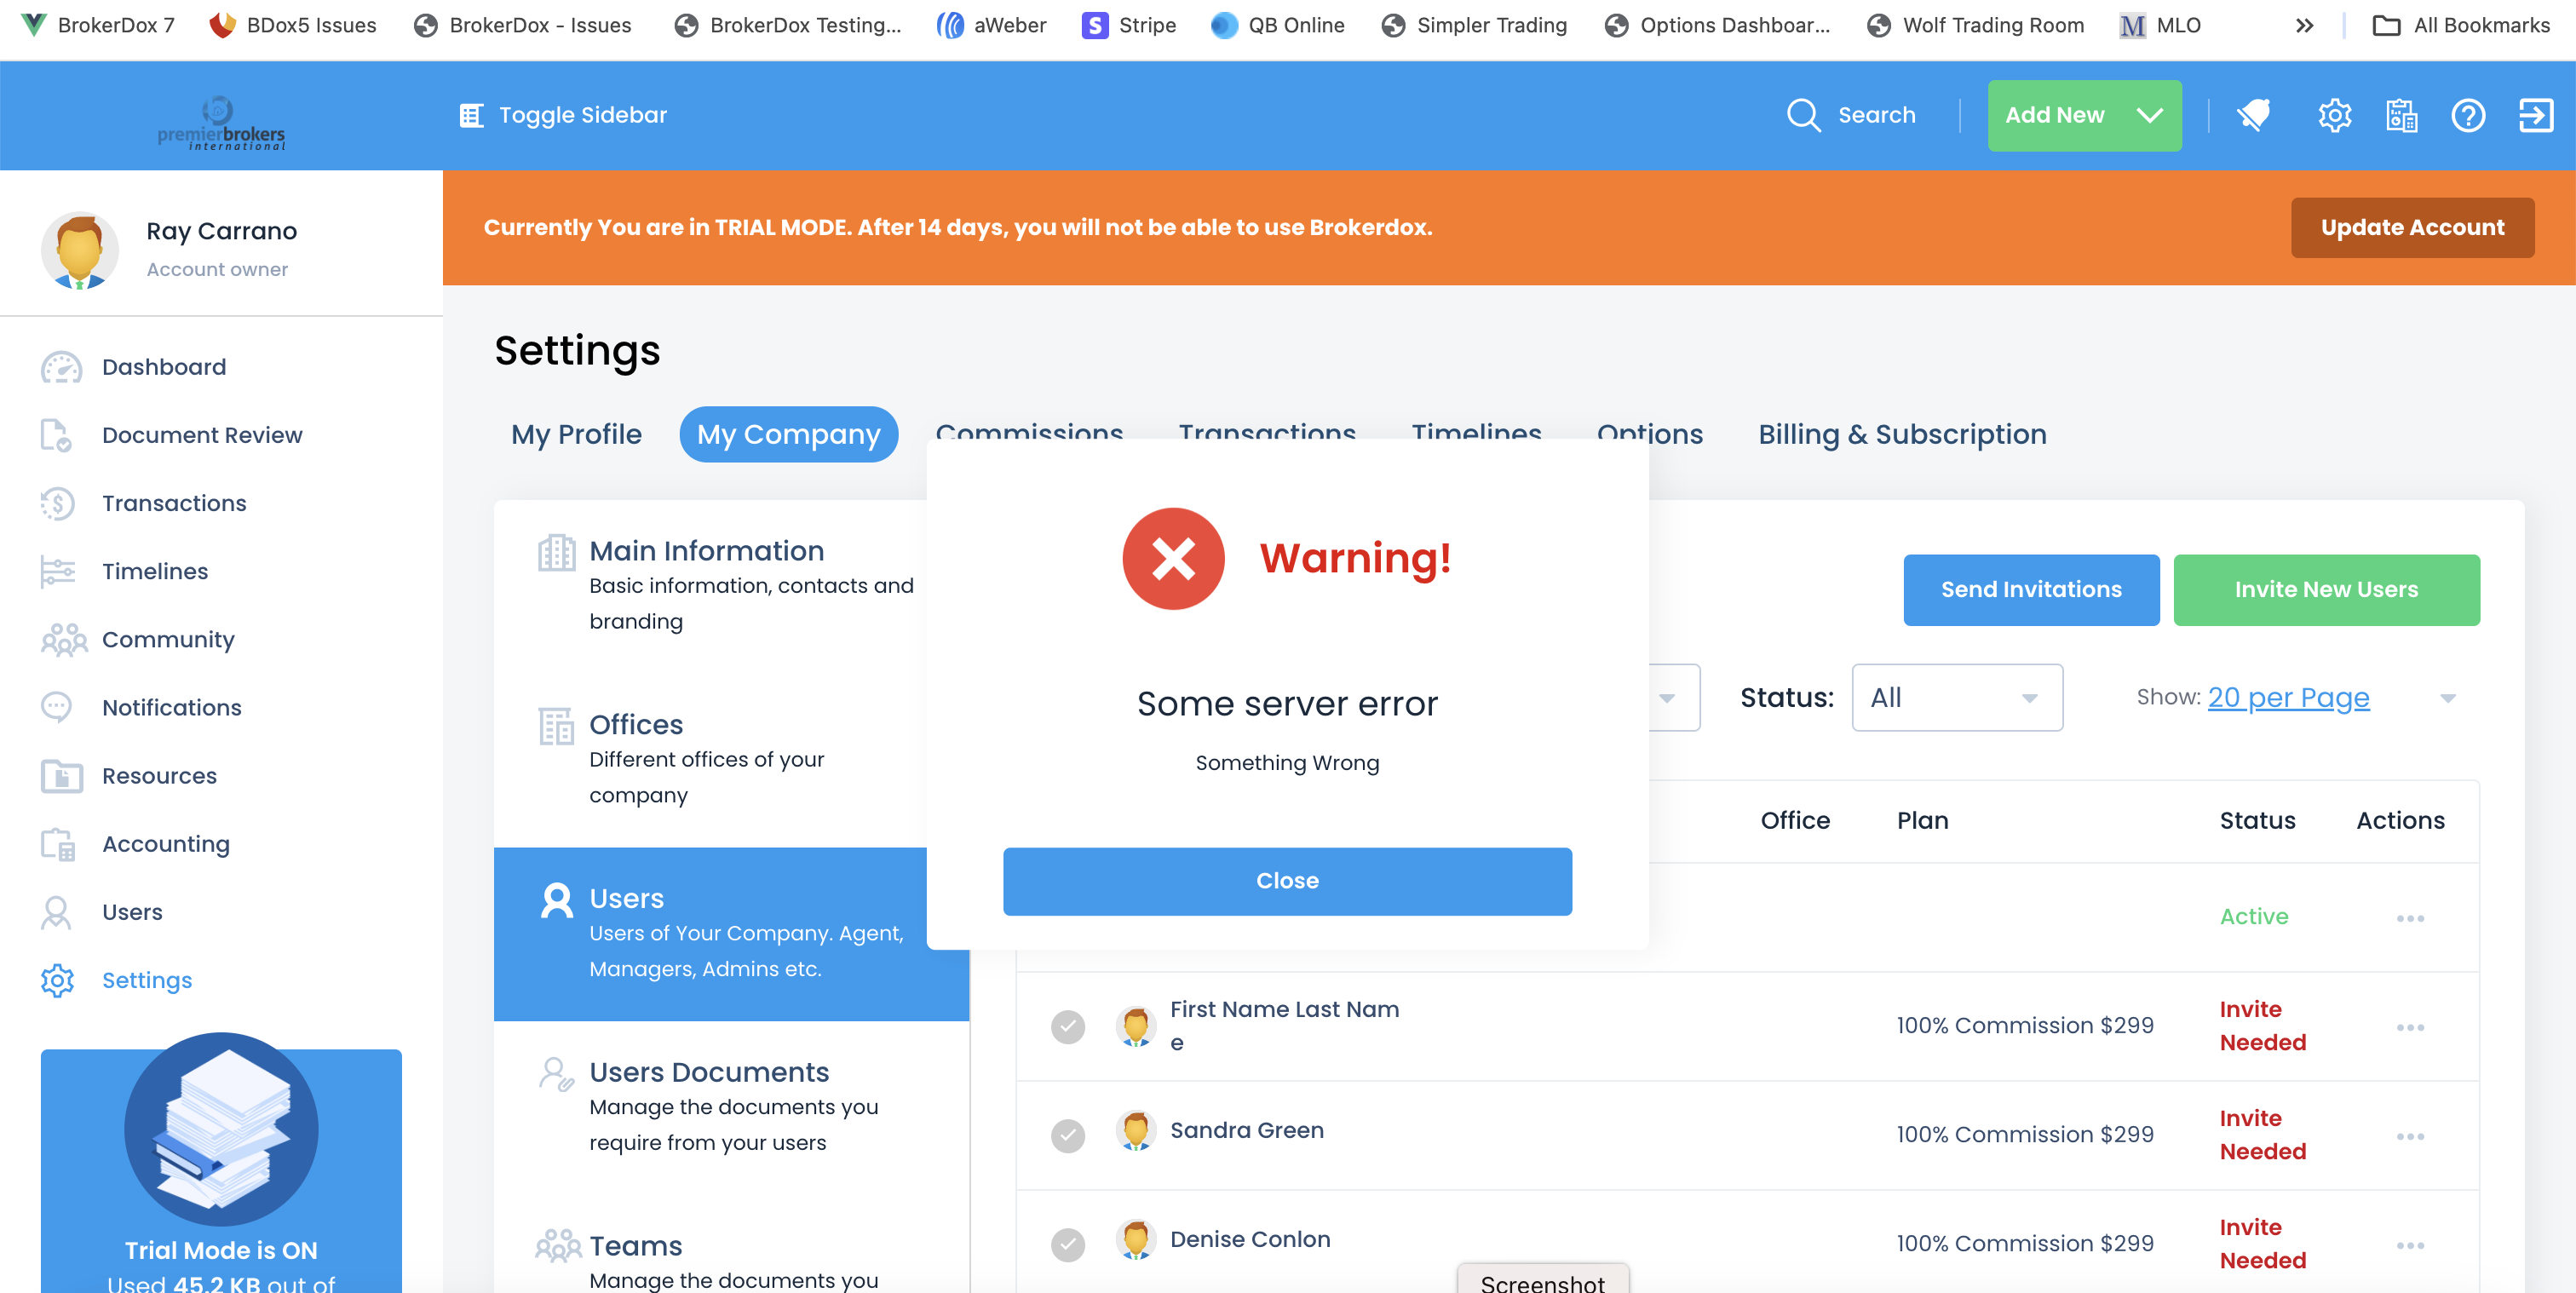Click the notifications bell icon in header
The image size is (2576, 1293).
(x=2254, y=115)
